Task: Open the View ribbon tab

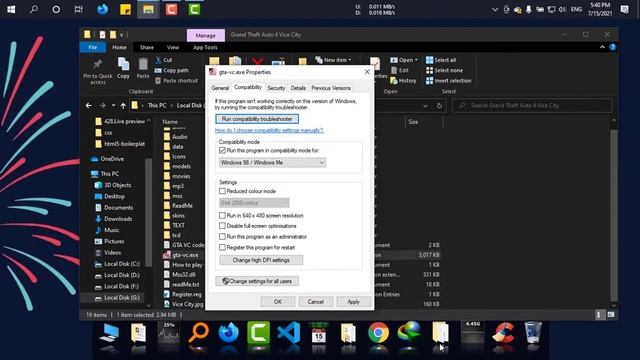Action: pyautogui.click(x=173, y=47)
